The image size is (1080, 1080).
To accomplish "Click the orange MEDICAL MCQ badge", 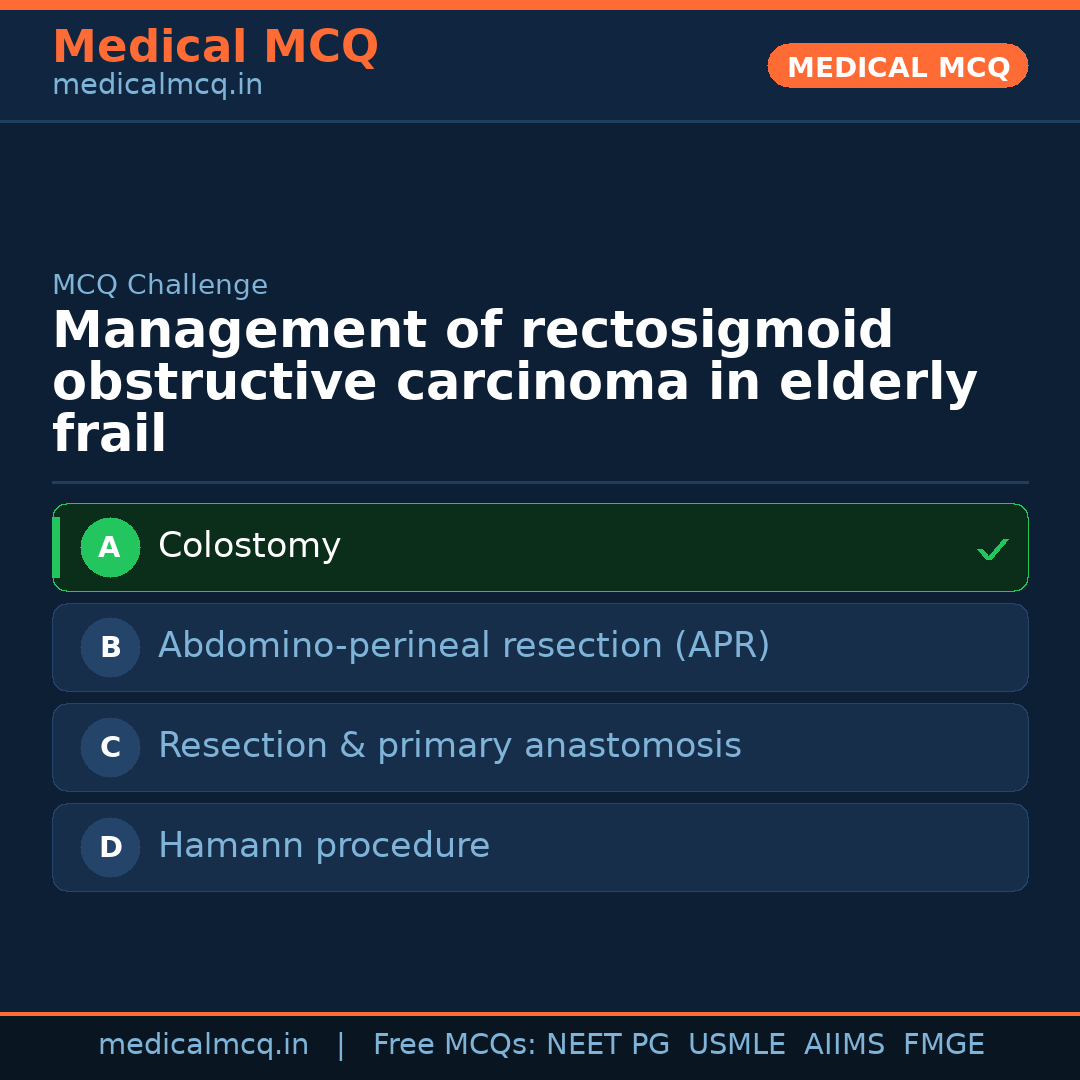I will click(x=897, y=67).
